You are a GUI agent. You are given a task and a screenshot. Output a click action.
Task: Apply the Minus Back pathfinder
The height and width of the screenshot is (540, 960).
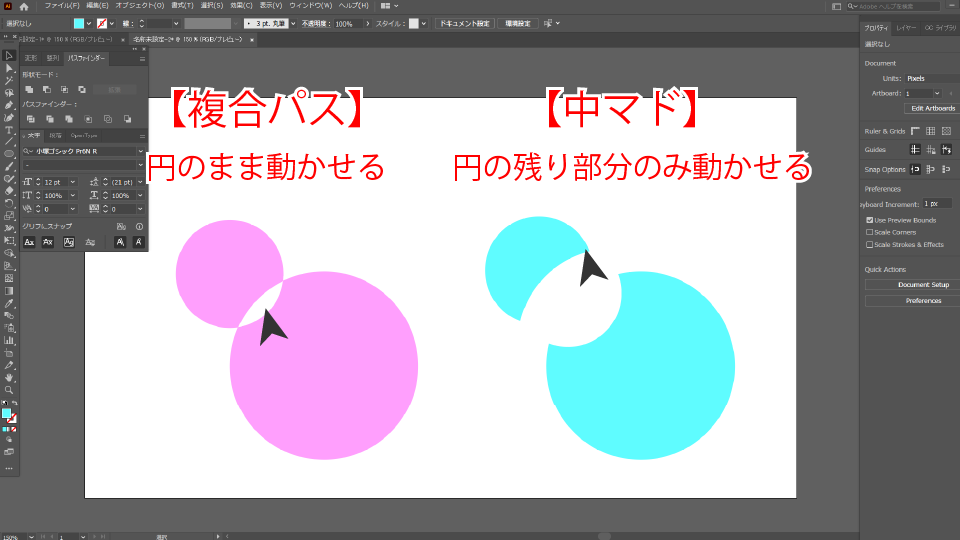[x=127, y=119]
